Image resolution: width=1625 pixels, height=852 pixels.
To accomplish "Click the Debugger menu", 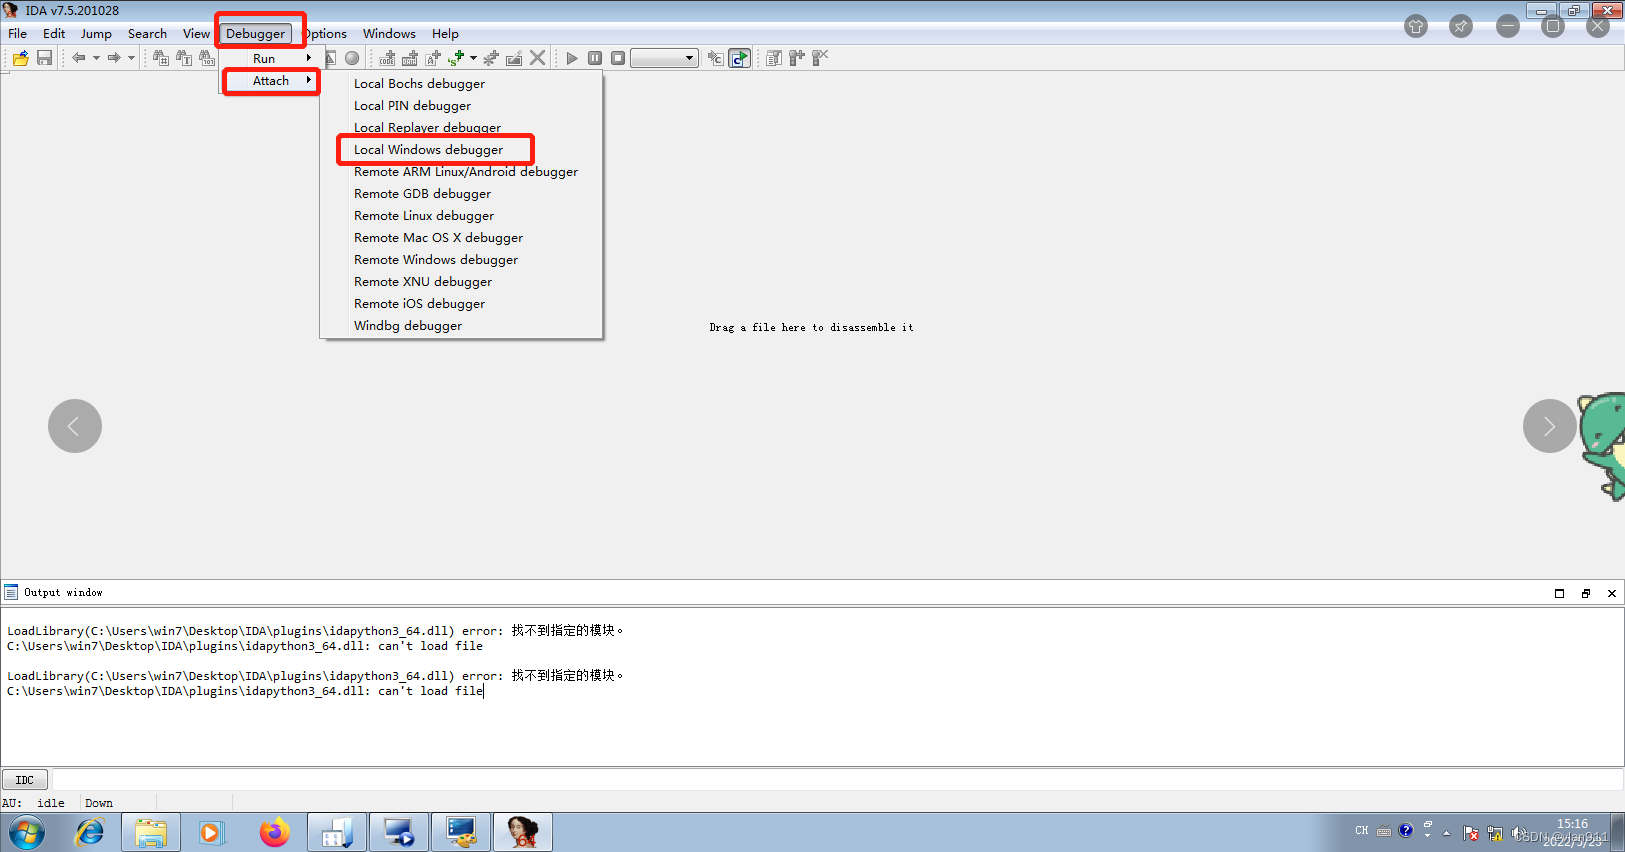I will (x=256, y=33).
